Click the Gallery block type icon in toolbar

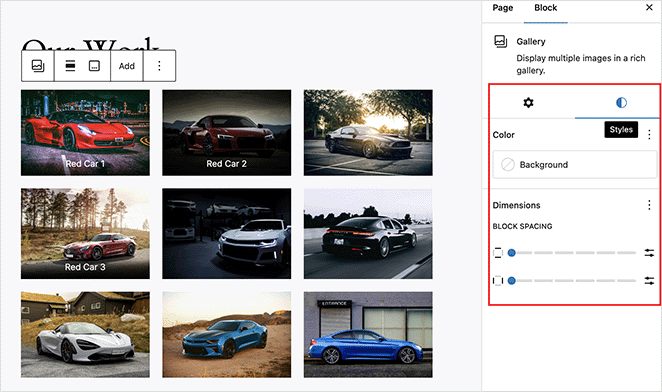[38, 66]
